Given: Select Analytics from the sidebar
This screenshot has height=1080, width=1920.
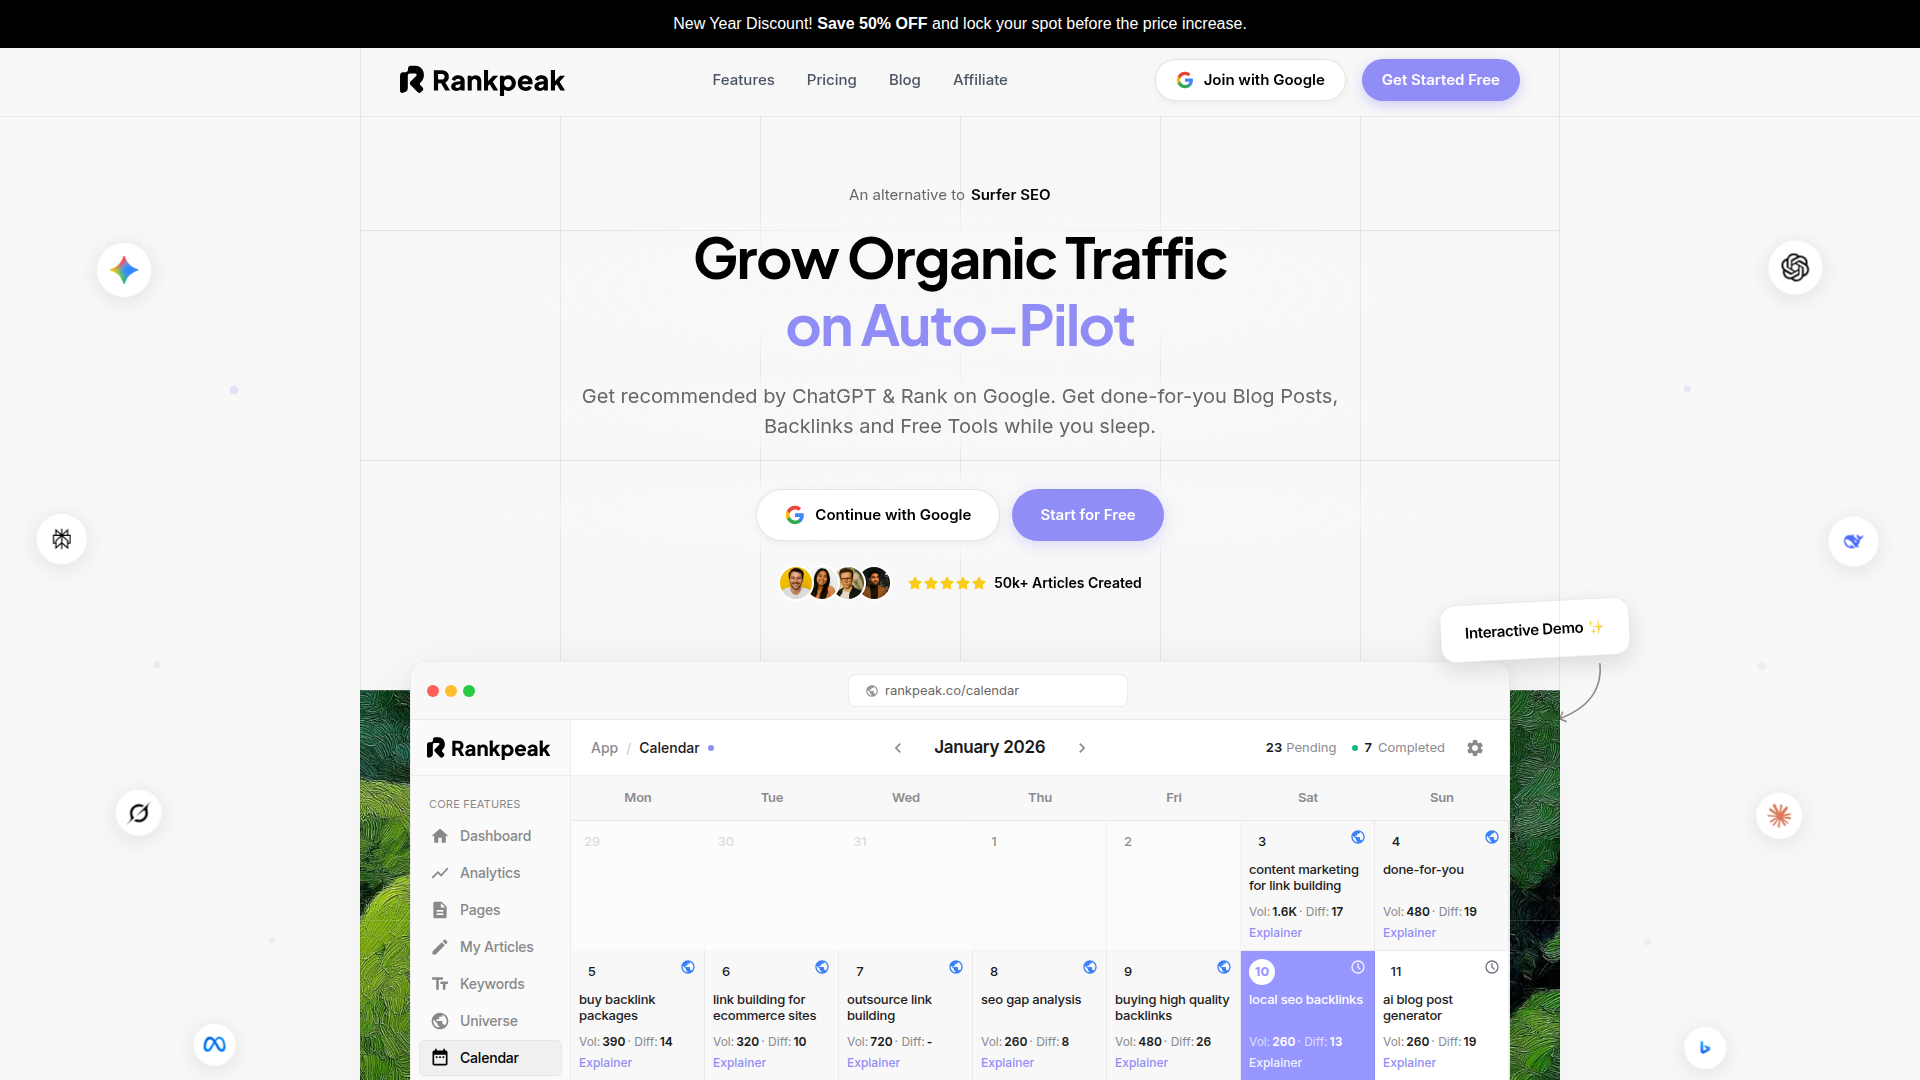Looking at the screenshot, I should click(489, 872).
